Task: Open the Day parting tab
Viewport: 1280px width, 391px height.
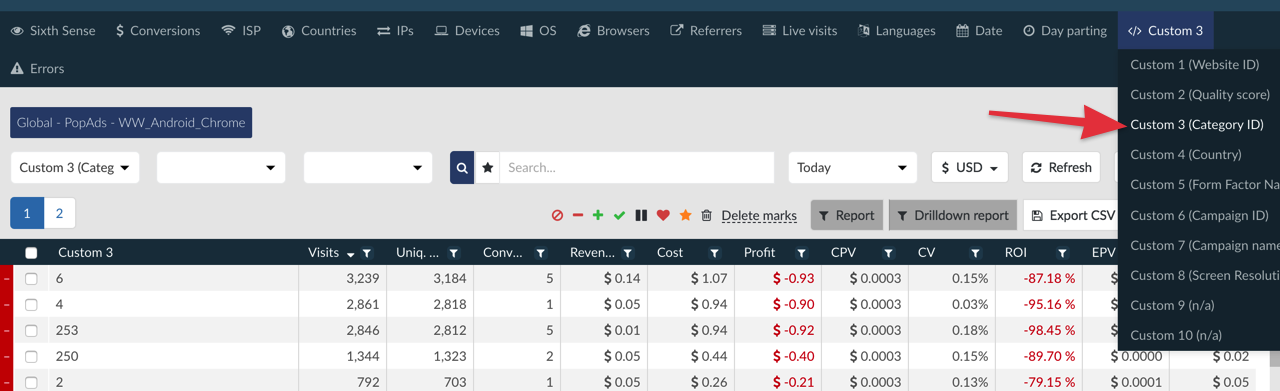Action: tap(1065, 31)
